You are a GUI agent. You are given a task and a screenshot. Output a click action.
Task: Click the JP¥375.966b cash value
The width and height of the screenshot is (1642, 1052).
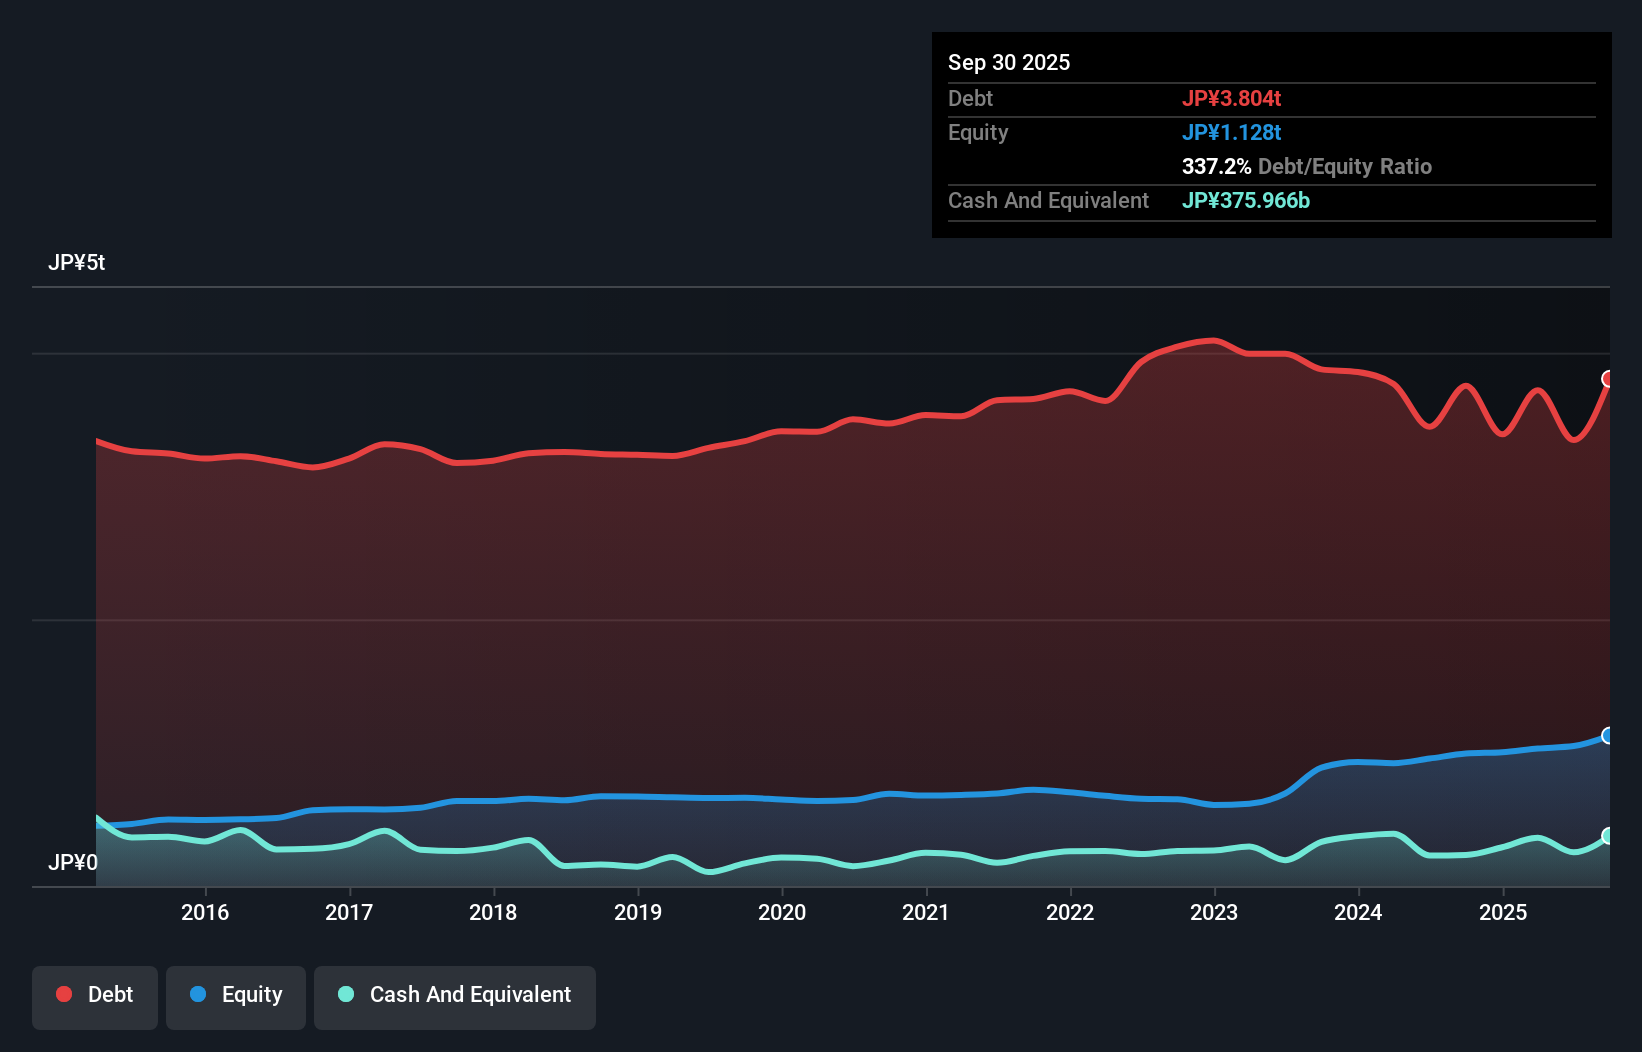(1246, 200)
